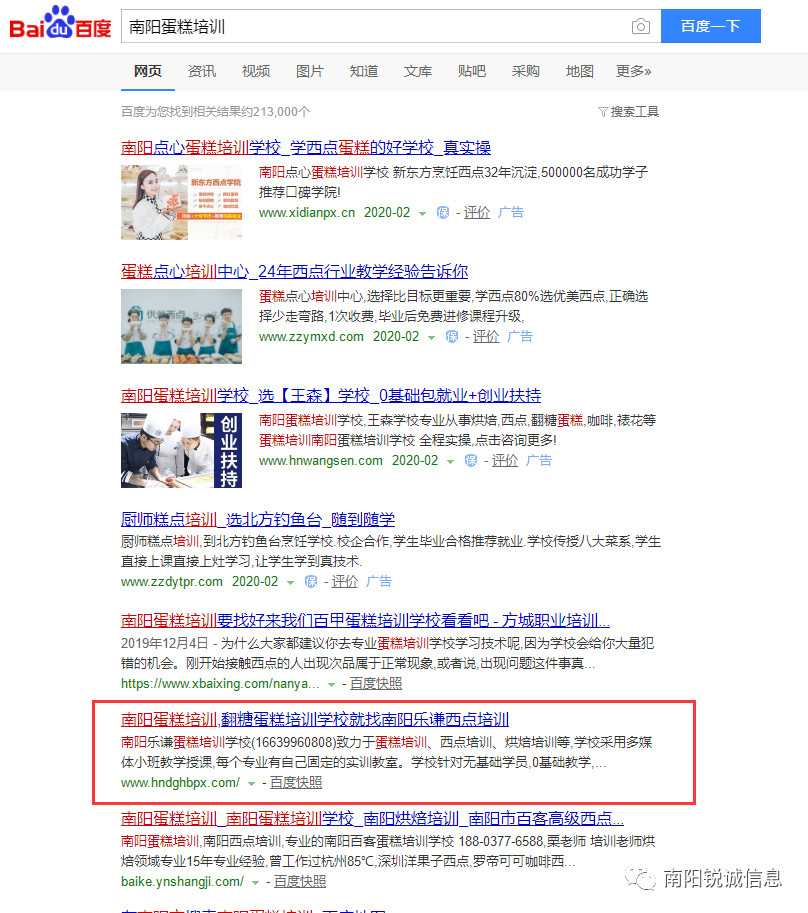The height and width of the screenshot is (913, 808).
Task: Select the 地图 tab
Action: (580, 71)
